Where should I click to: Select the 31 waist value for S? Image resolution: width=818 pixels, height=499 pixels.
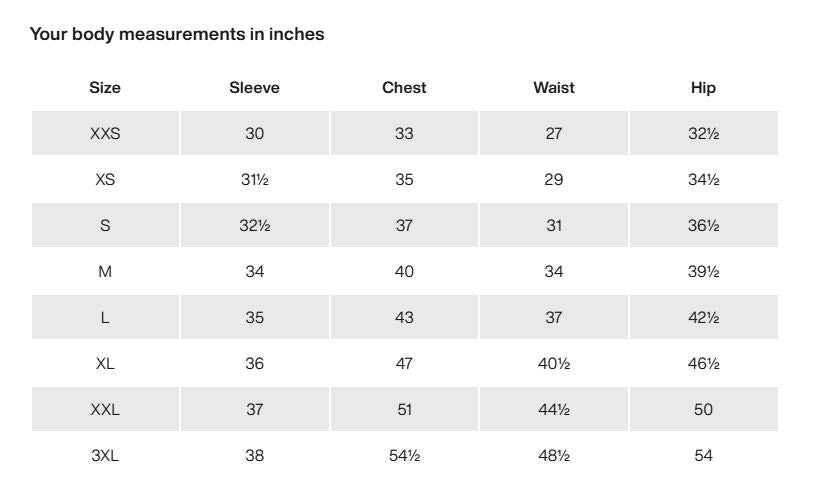coord(554,226)
